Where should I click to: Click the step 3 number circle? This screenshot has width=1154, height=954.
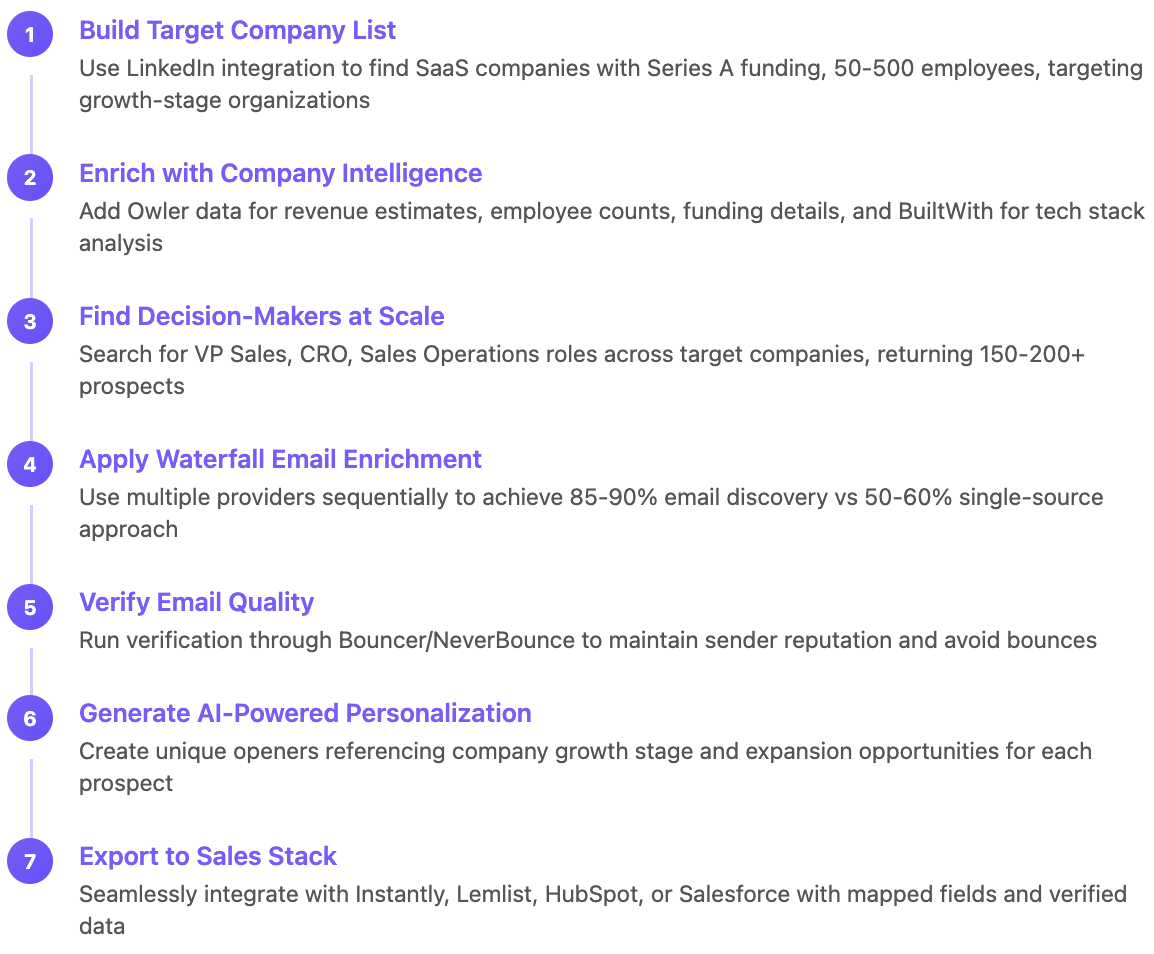(30, 321)
